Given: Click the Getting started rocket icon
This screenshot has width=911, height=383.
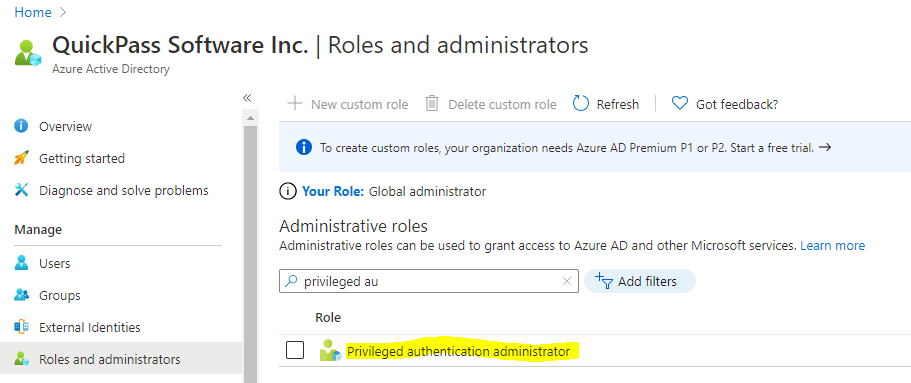Looking at the screenshot, I should coord(21,158).
